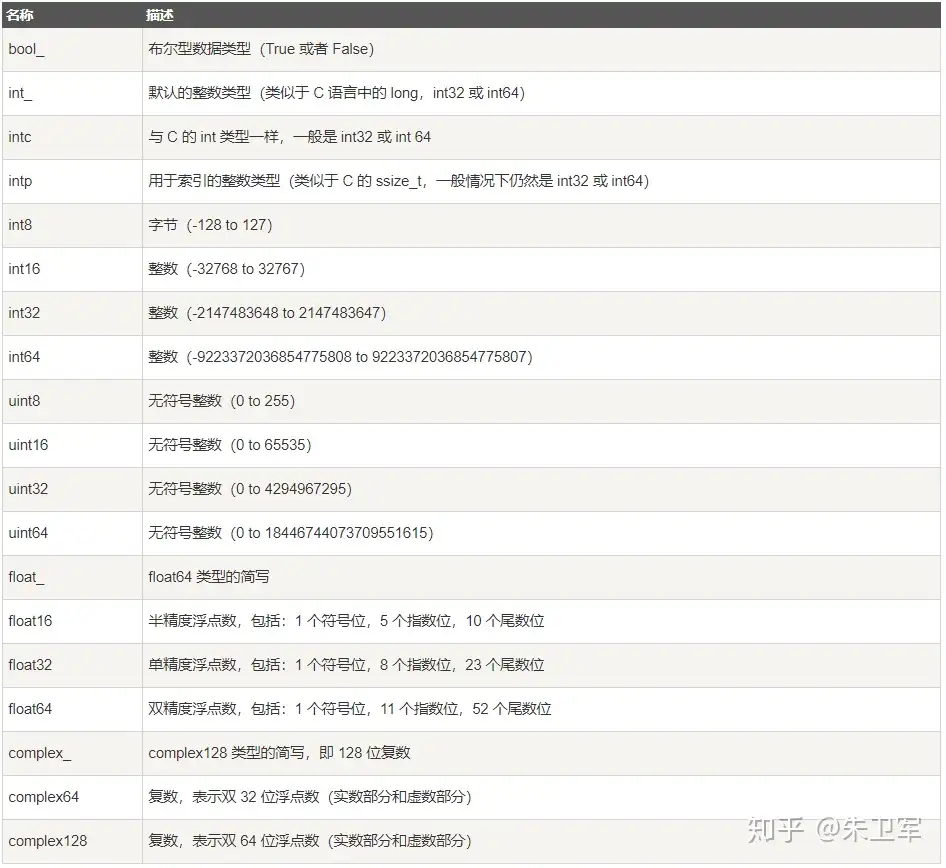Select the uint64 name cell
Viewport: 946px width, 868px height.
[x=72, y=534]
